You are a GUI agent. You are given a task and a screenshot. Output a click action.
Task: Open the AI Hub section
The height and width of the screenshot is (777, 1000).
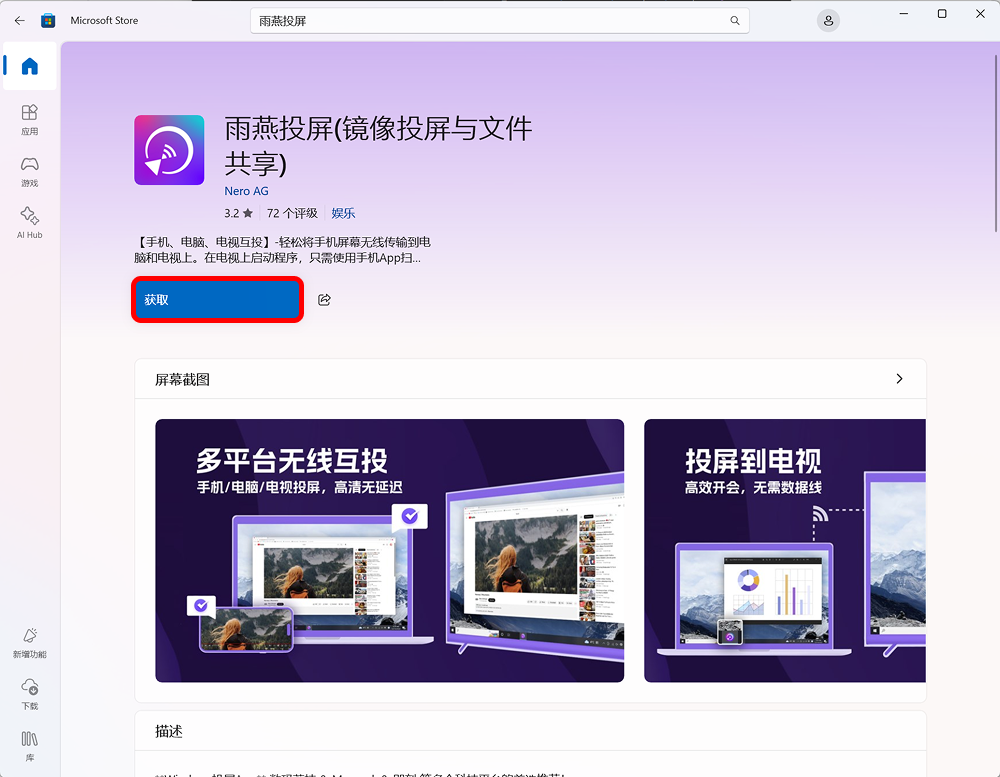[x=29, y=223]
